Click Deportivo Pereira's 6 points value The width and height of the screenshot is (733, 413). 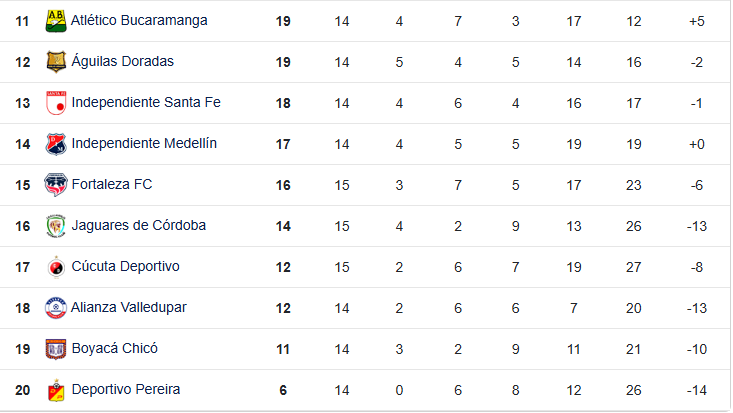pos(283,390)
